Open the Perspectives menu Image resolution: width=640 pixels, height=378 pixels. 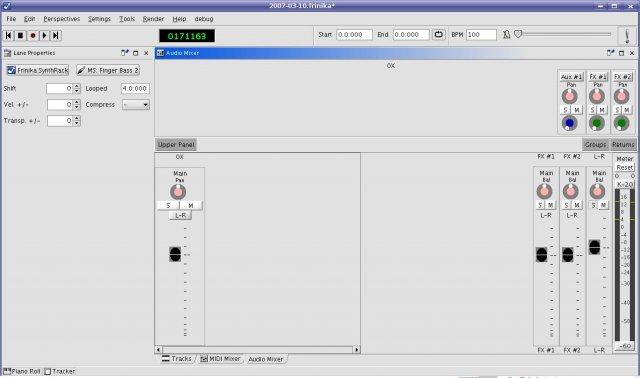click(62, 19)
